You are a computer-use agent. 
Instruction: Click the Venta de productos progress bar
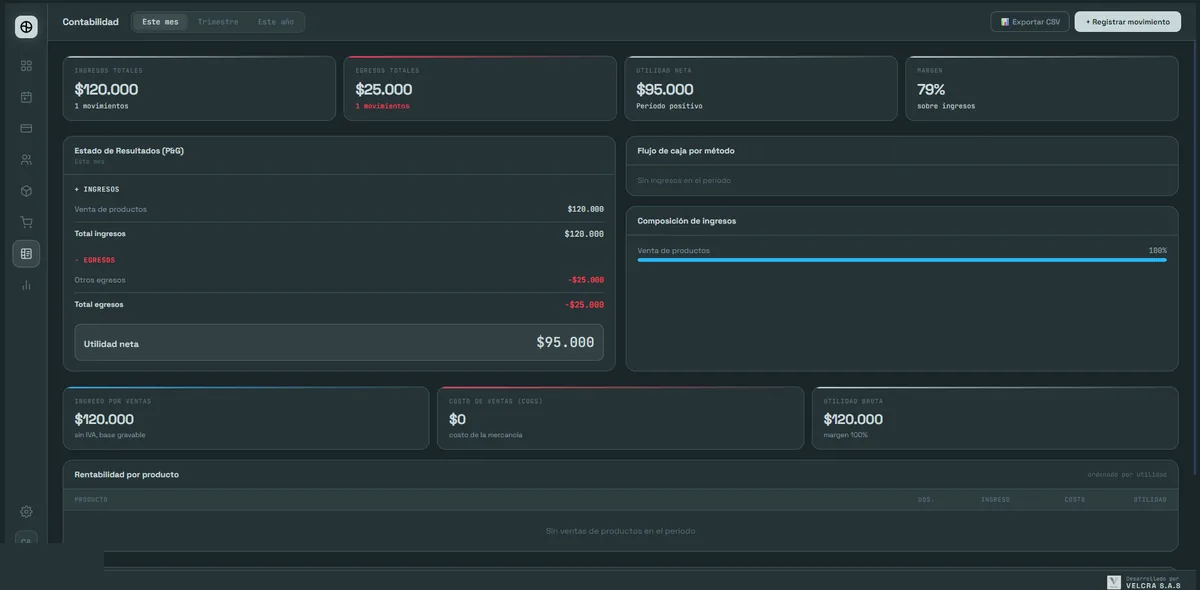(x=902, y=260)
